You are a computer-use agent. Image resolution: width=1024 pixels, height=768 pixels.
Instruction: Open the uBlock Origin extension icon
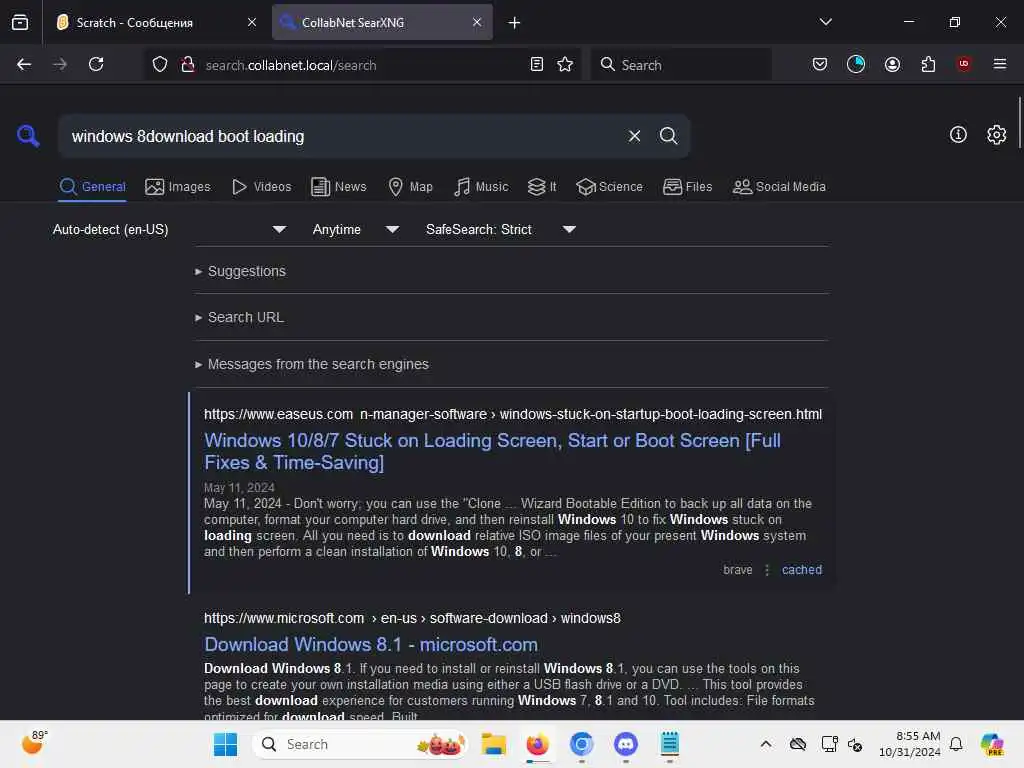pyautogui.click(x=963, y=63)
